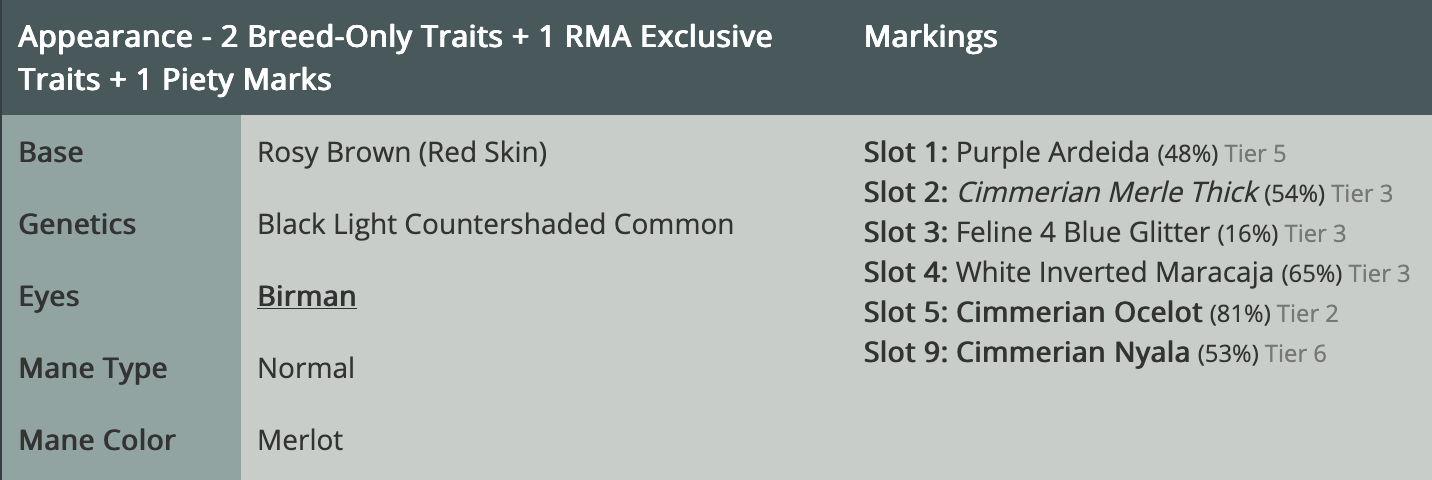Click the White Inverted Maracaja marking
Viewport: 1432px width, 480px height.
coord(1114,273)
